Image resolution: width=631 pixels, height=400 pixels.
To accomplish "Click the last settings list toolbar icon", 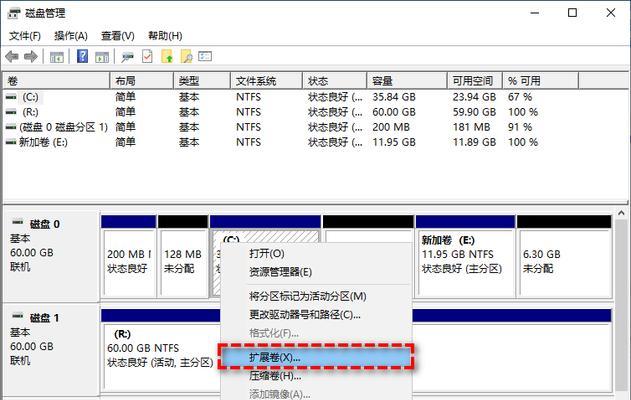I will click(x=205, y=56).
